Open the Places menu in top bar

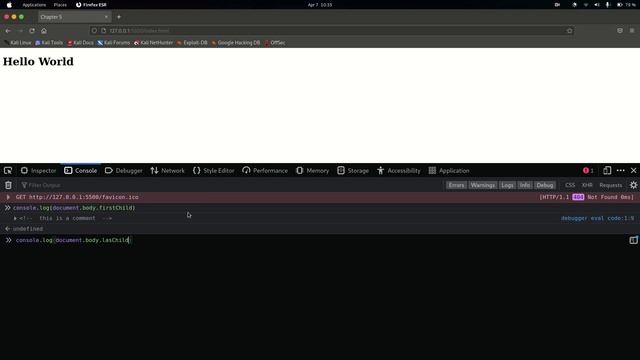click(x=60, y=5)
